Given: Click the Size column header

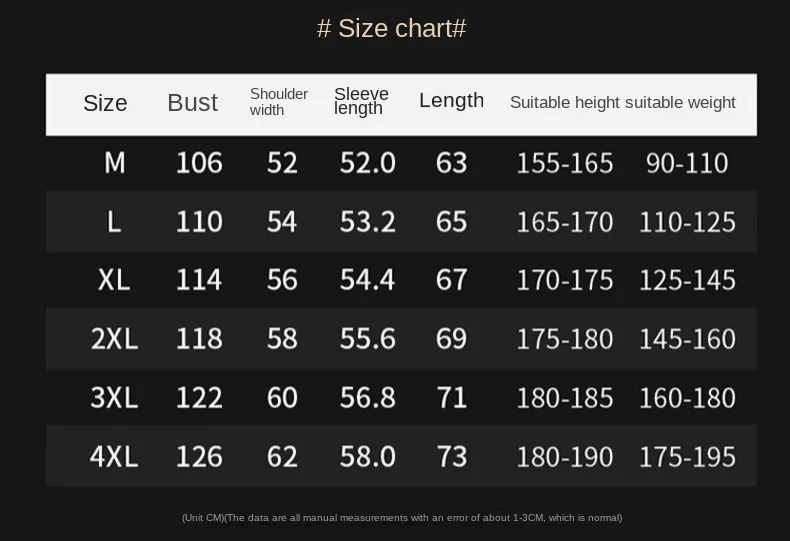Looking at the screenshot, I should pyautogui.click(x=105, y=103).
